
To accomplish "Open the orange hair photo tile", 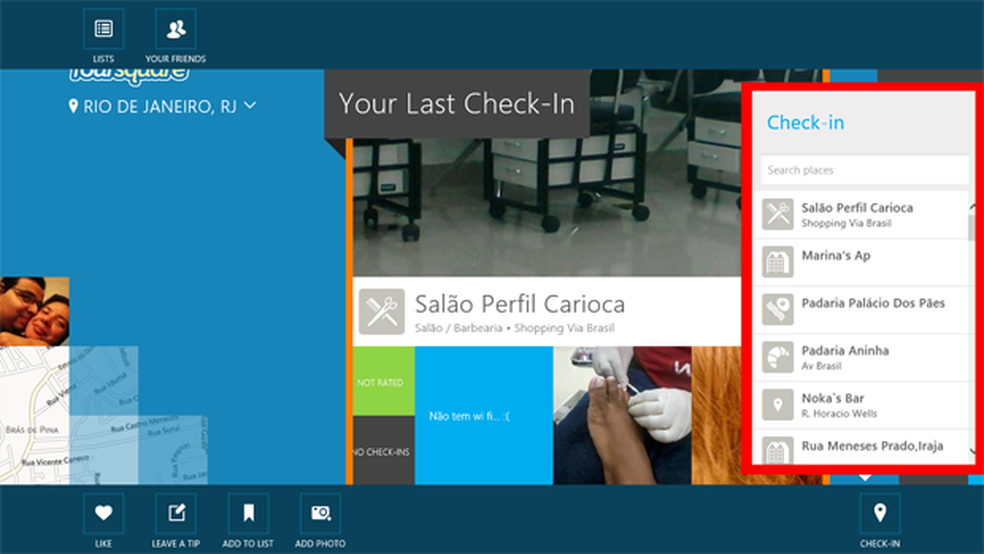I will point(717,415).
